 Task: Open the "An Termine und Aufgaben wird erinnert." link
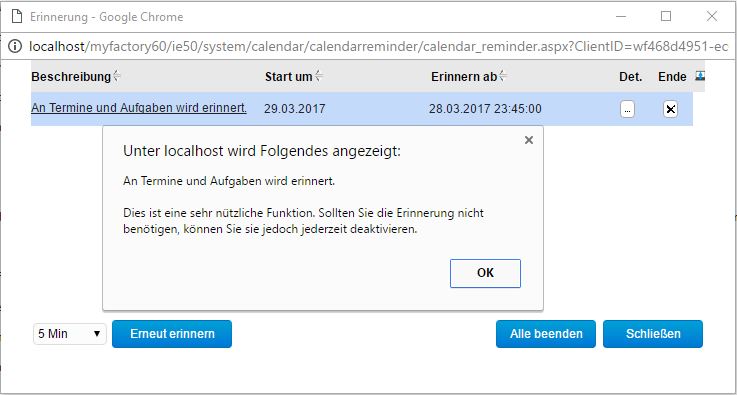tap(139, 109)
